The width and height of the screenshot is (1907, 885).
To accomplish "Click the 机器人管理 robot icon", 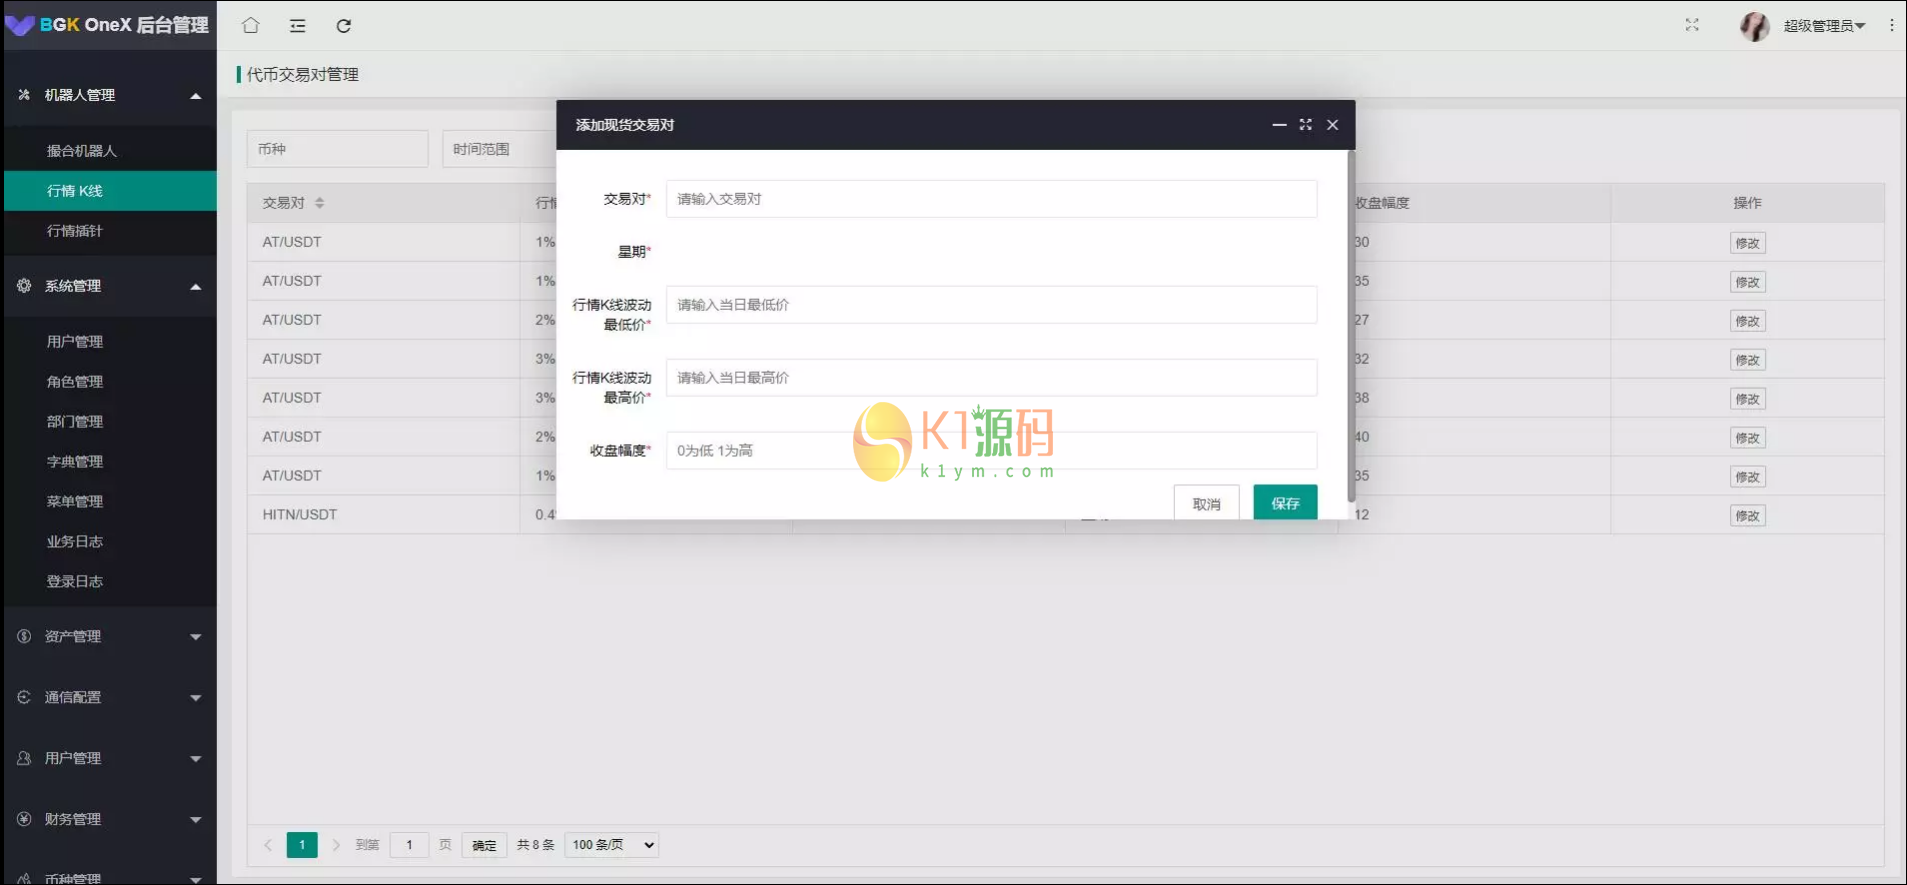I will [24, 95].
